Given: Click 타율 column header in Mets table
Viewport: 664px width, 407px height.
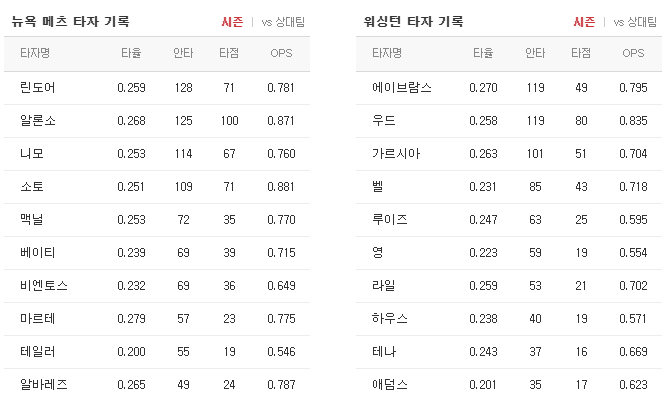Looking at the screenshot, I should (131, 54).
